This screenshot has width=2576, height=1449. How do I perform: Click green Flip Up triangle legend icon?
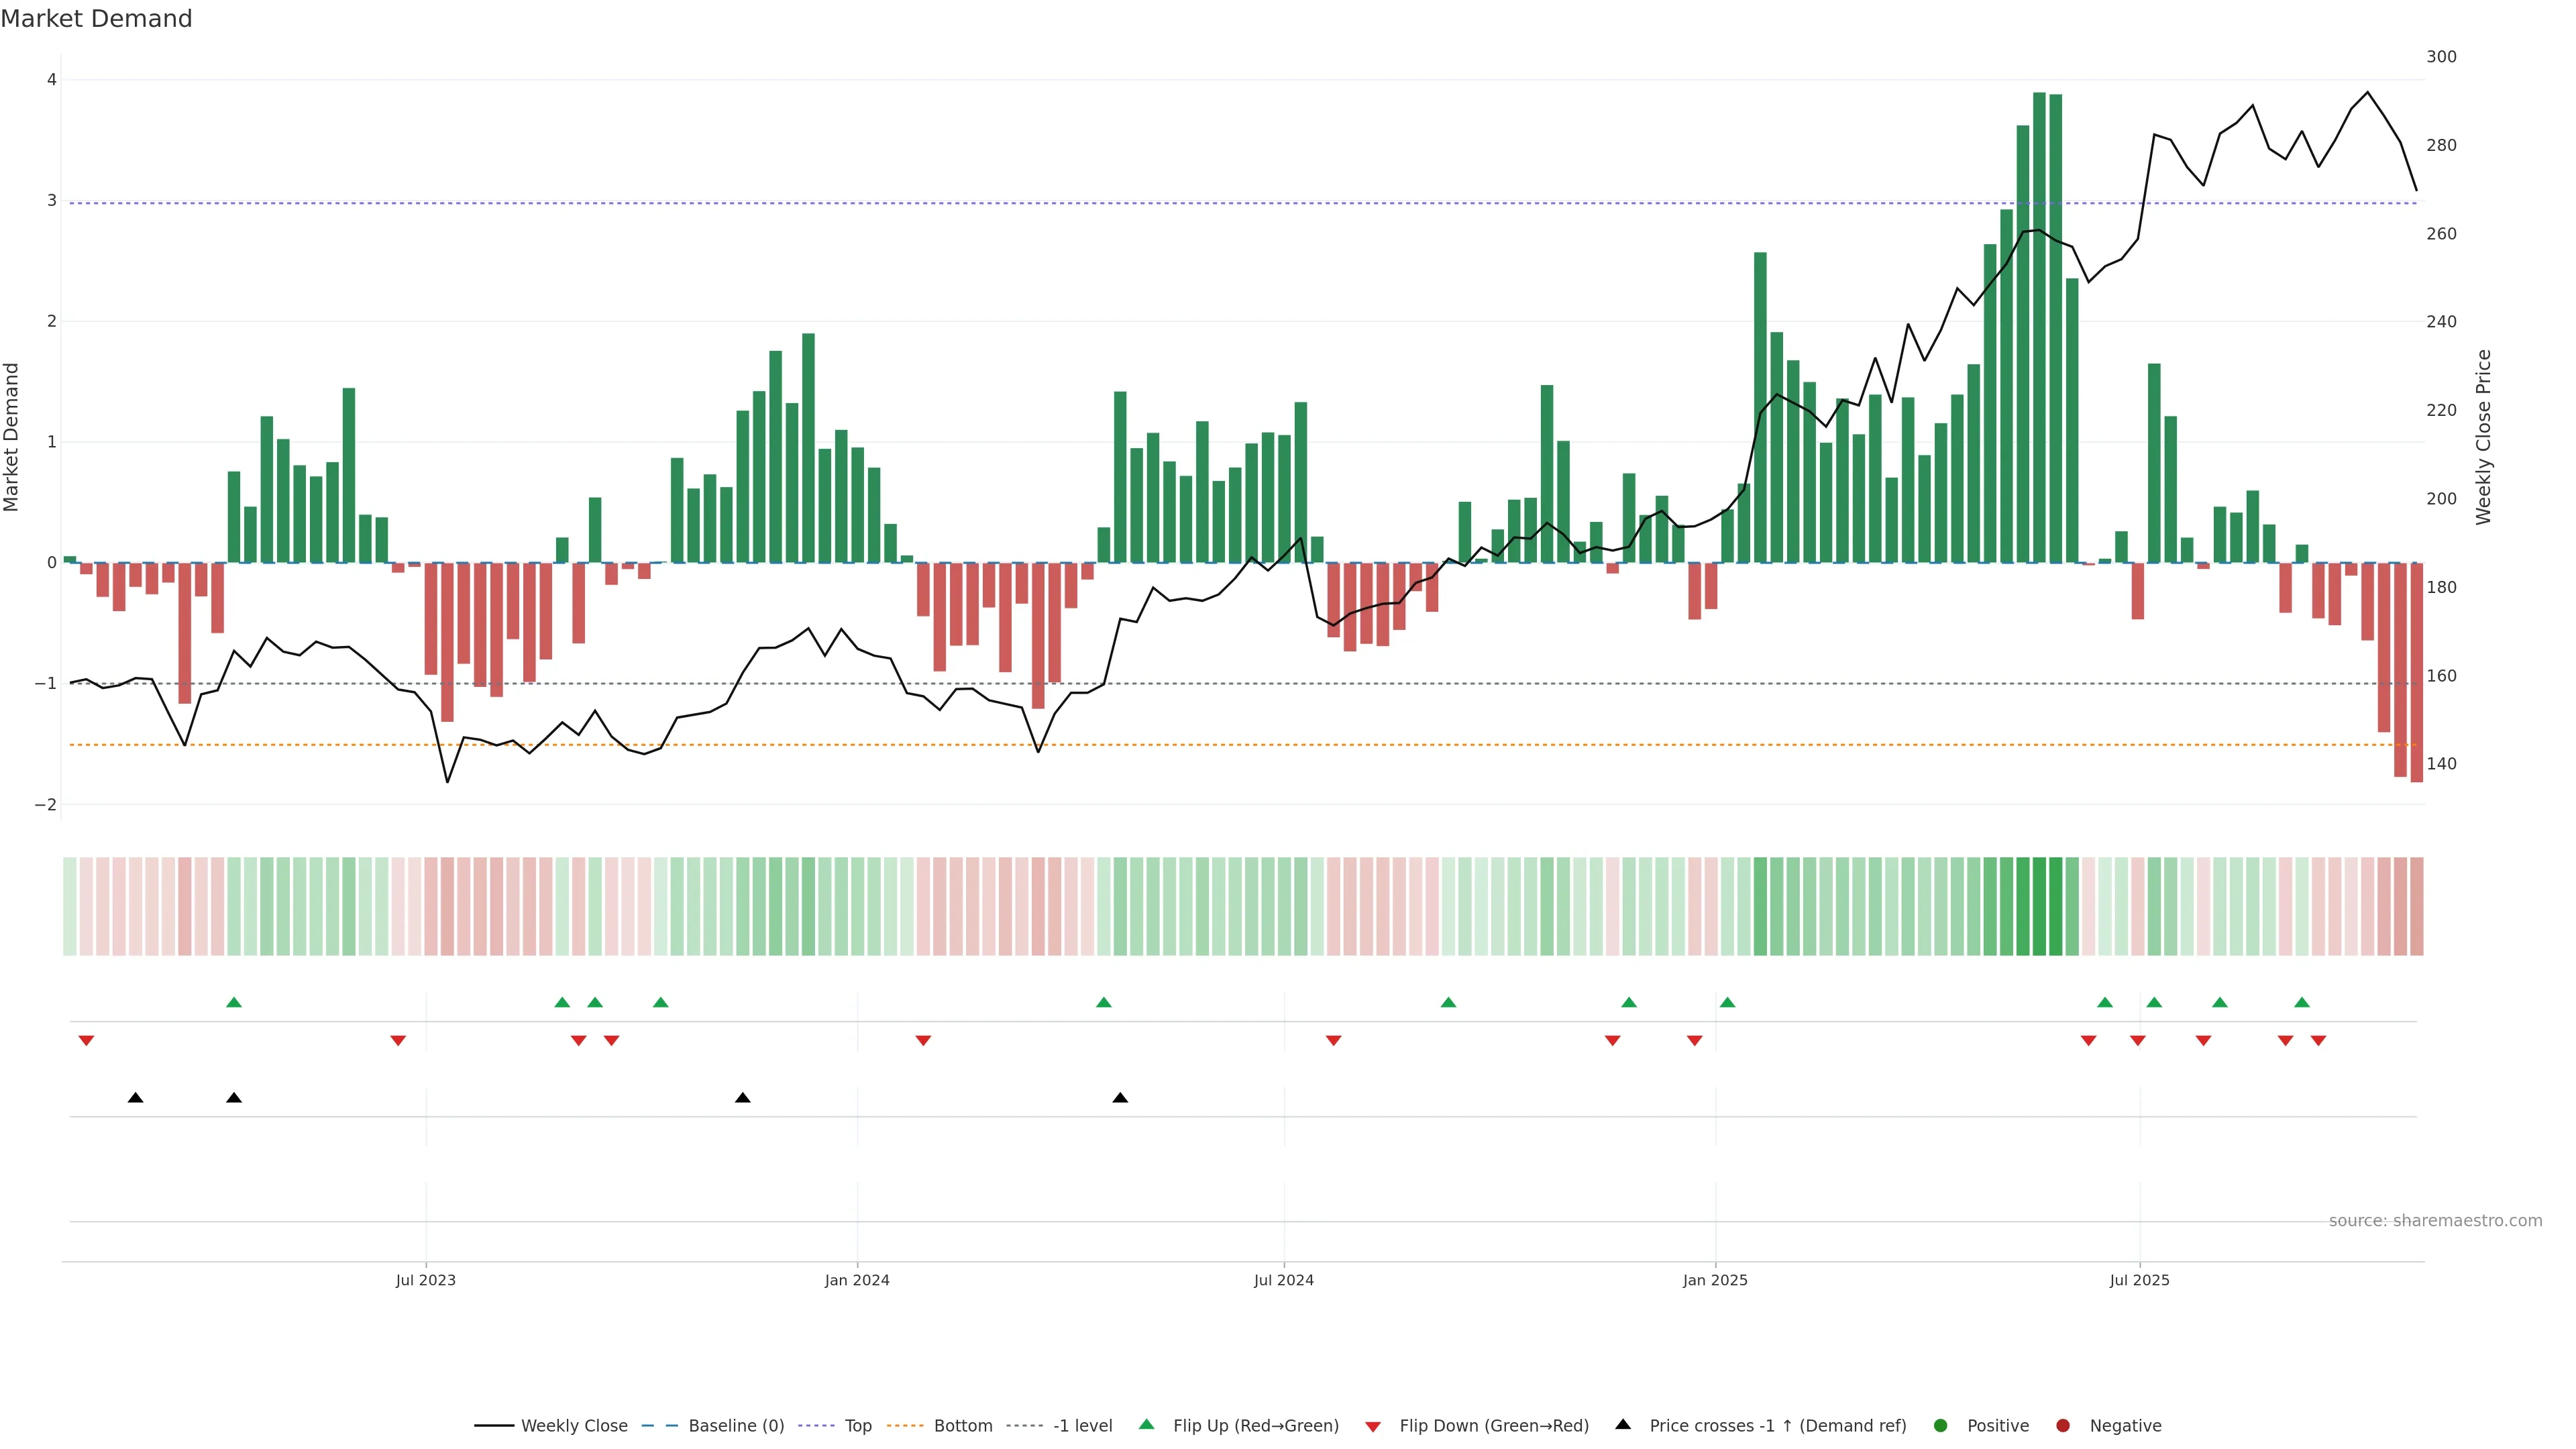pos(1147,1424)
